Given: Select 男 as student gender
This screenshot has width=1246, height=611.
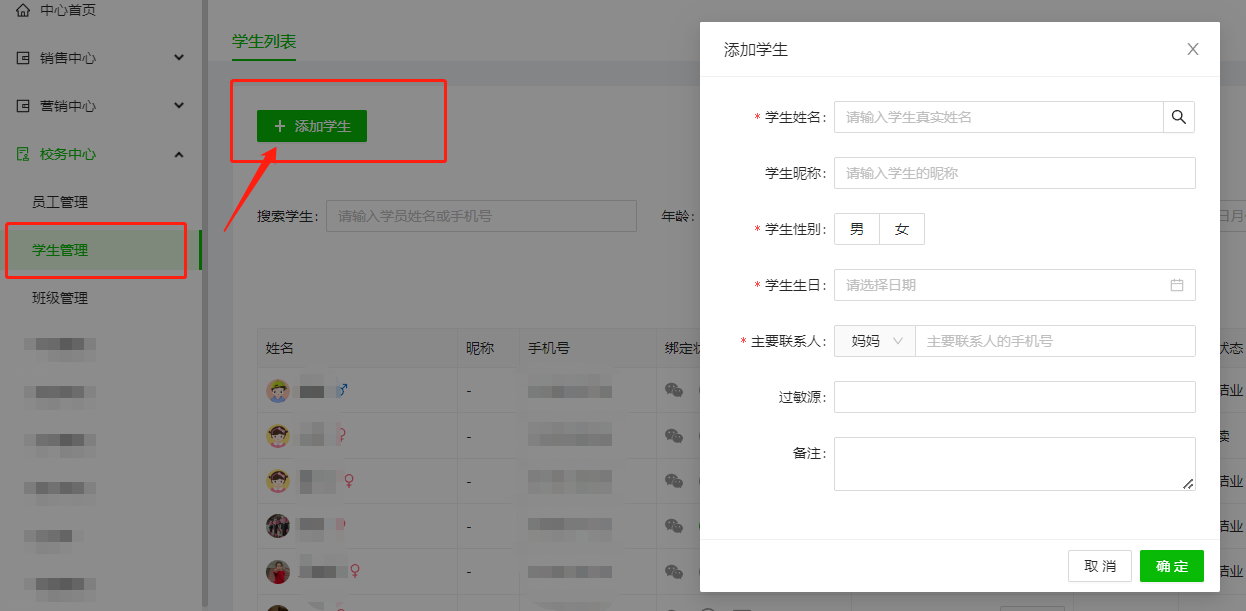Looking at the screenshot, I should (857, 229).
